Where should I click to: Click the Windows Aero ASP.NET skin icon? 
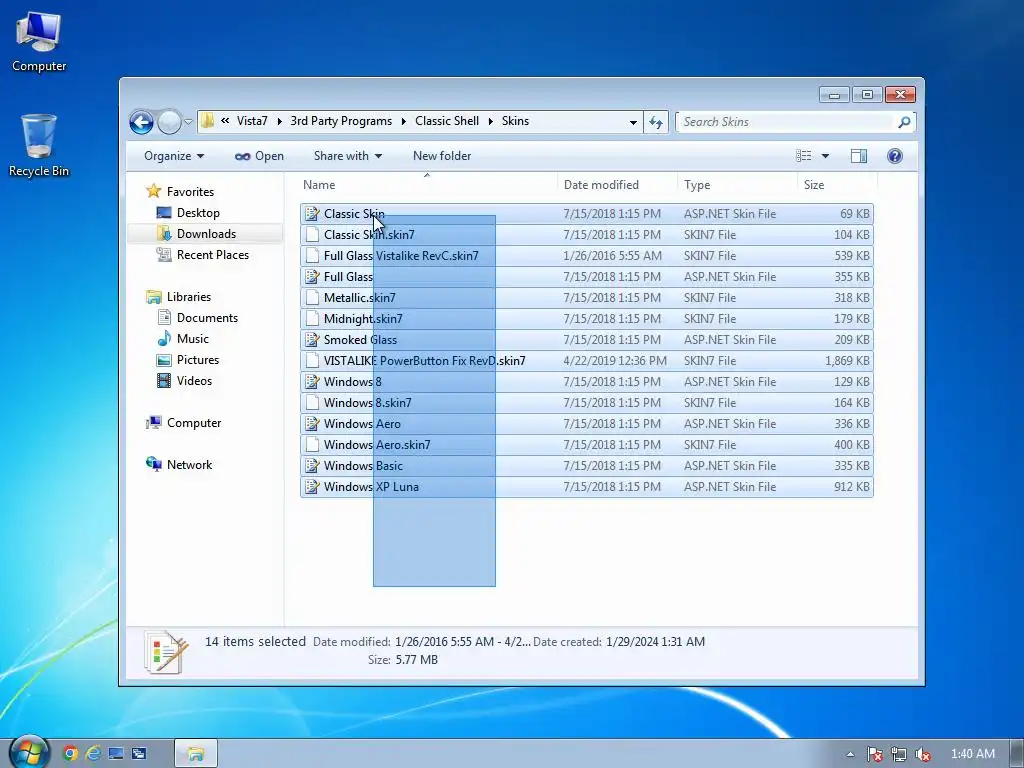click(x=312, y=423)
